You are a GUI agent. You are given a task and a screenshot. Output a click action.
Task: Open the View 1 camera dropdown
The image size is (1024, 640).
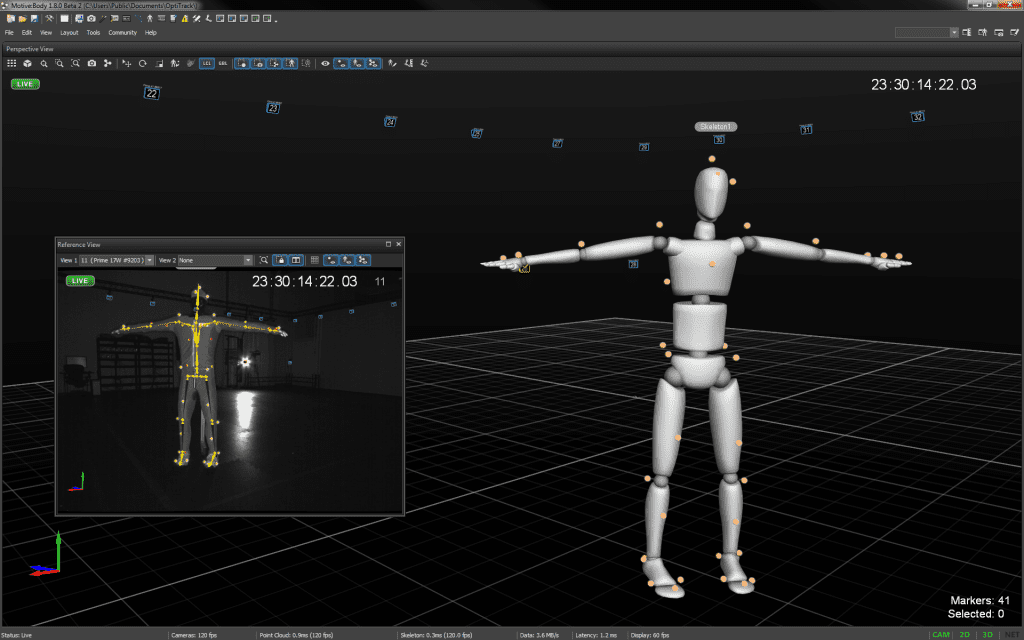click(x=115, y=260)
